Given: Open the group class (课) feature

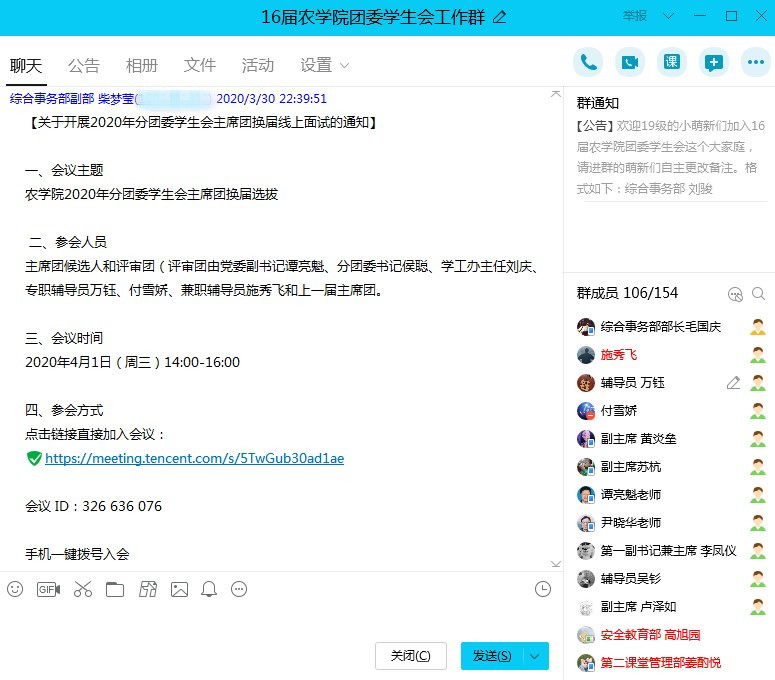Looking at the screenshot, I should coord(672,62).
